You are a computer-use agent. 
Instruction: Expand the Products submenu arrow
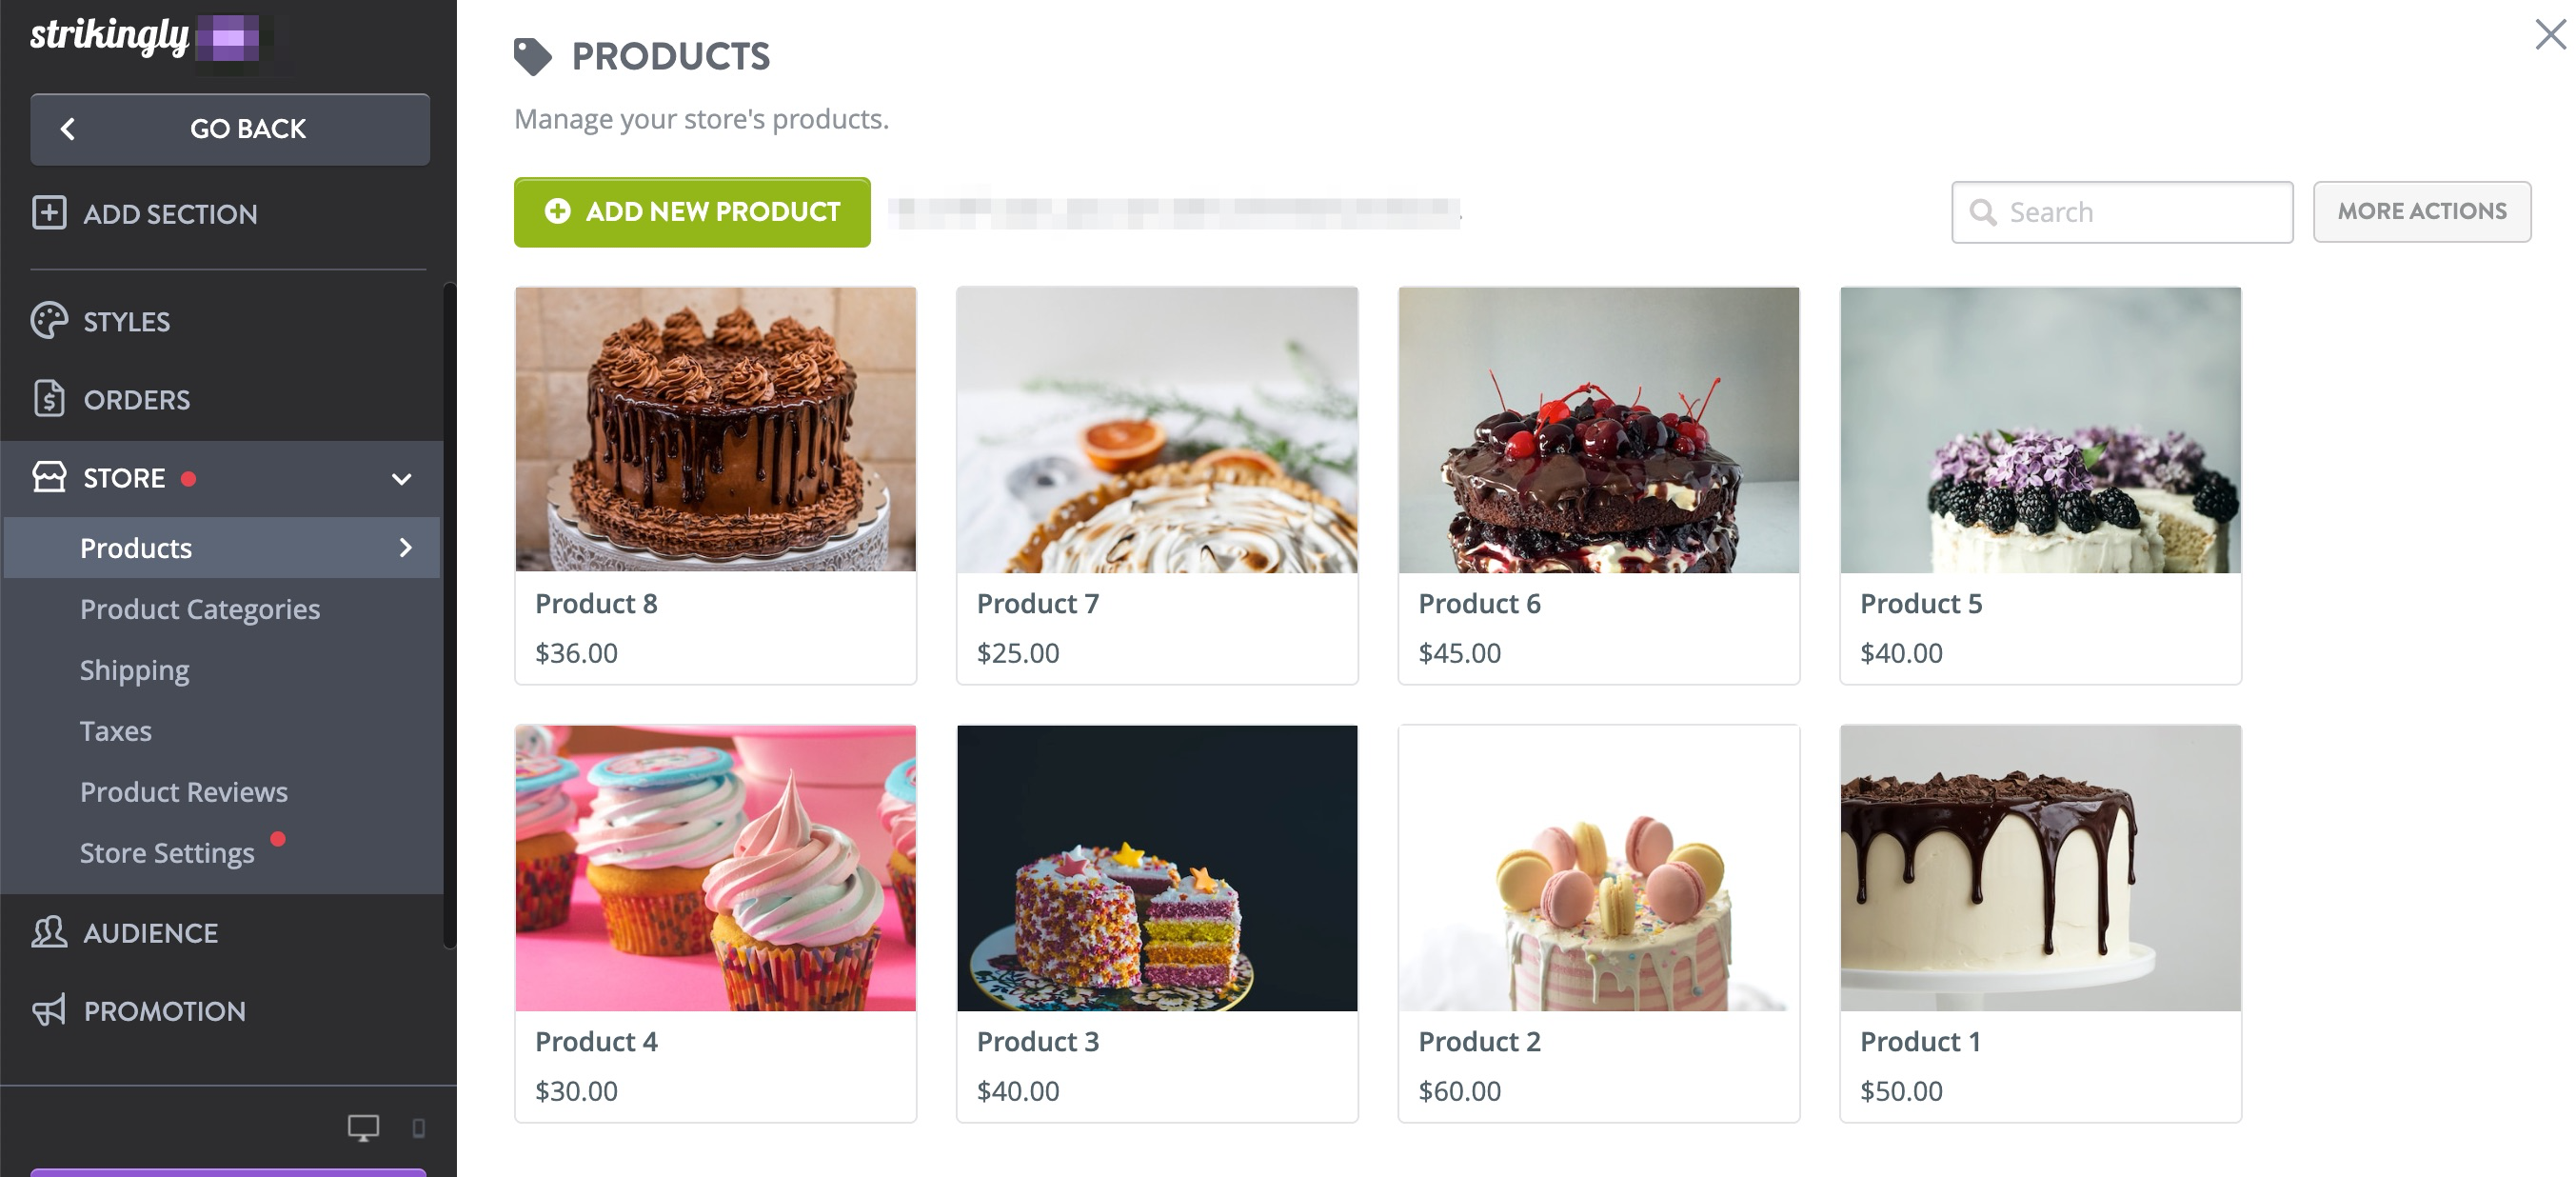(405, 548)
